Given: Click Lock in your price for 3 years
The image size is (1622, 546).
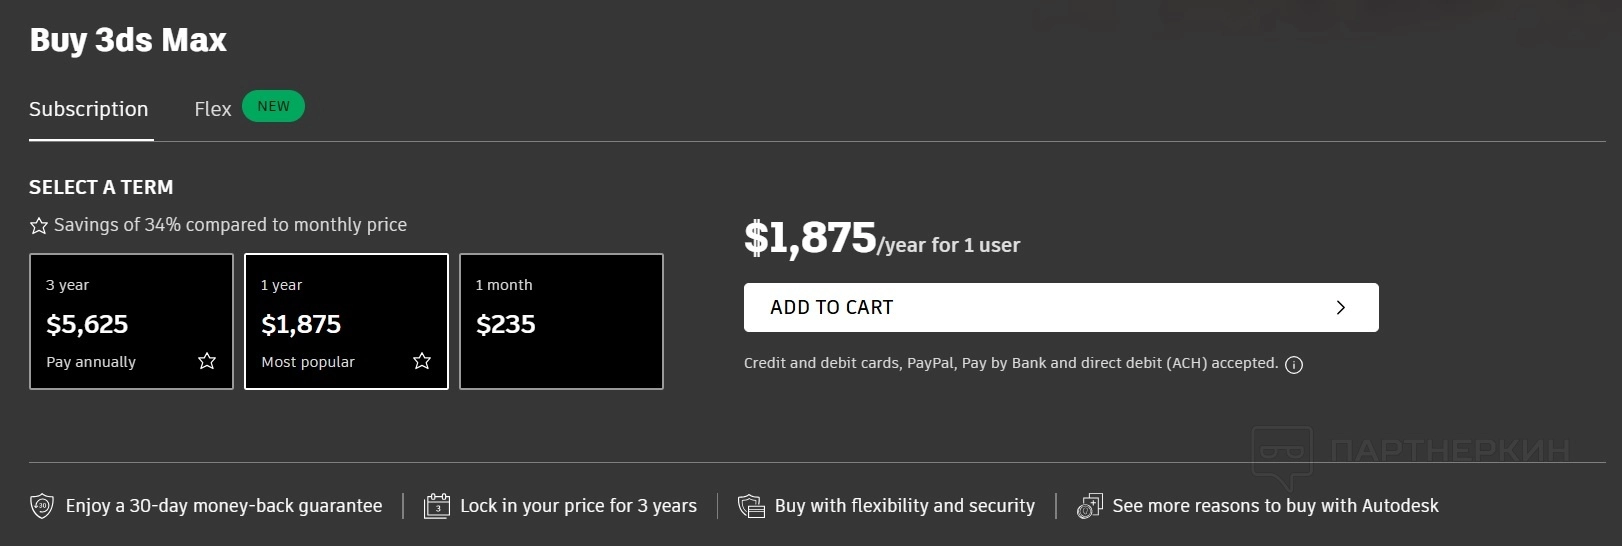Looking at the screenshot, I should click(x=578, y=506).
